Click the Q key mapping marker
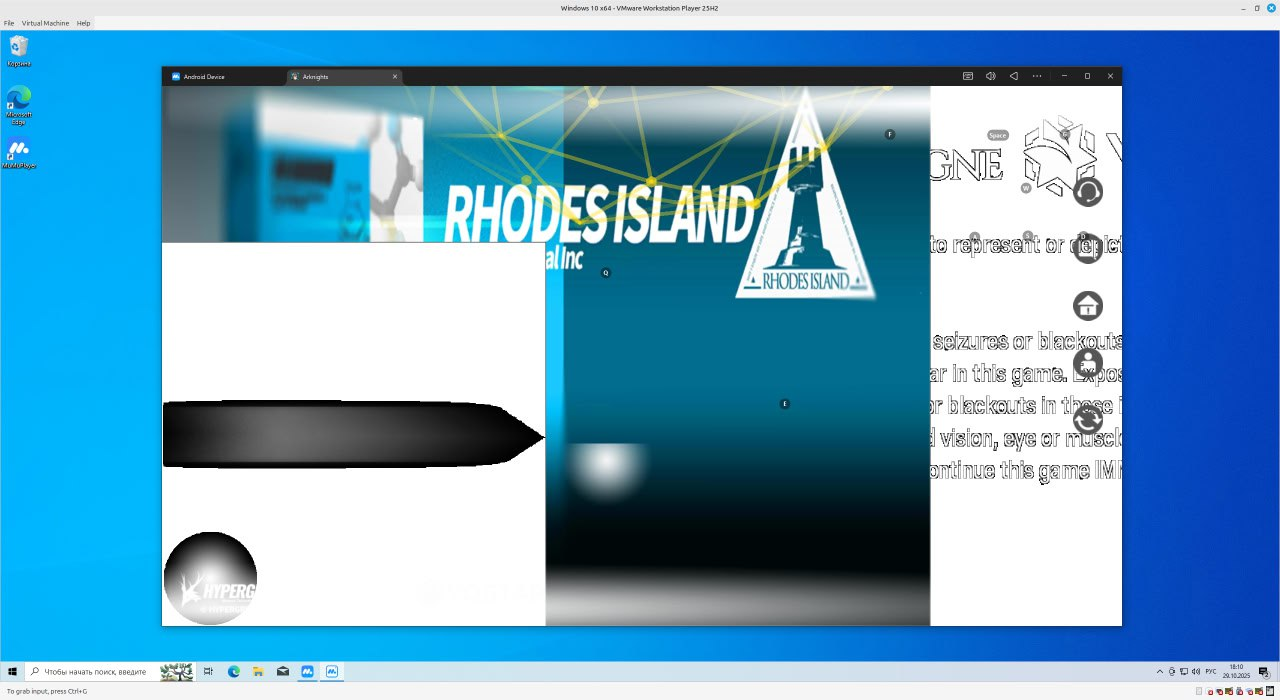1280x700 pixels. [x=605, y=273]
